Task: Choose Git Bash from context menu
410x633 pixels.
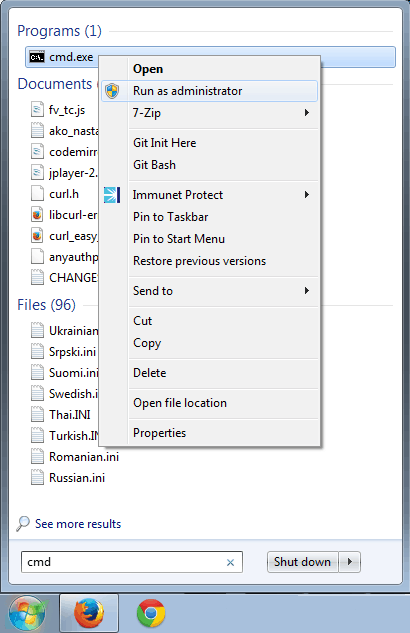Action: pyautogui.click(x=154, y=165)
